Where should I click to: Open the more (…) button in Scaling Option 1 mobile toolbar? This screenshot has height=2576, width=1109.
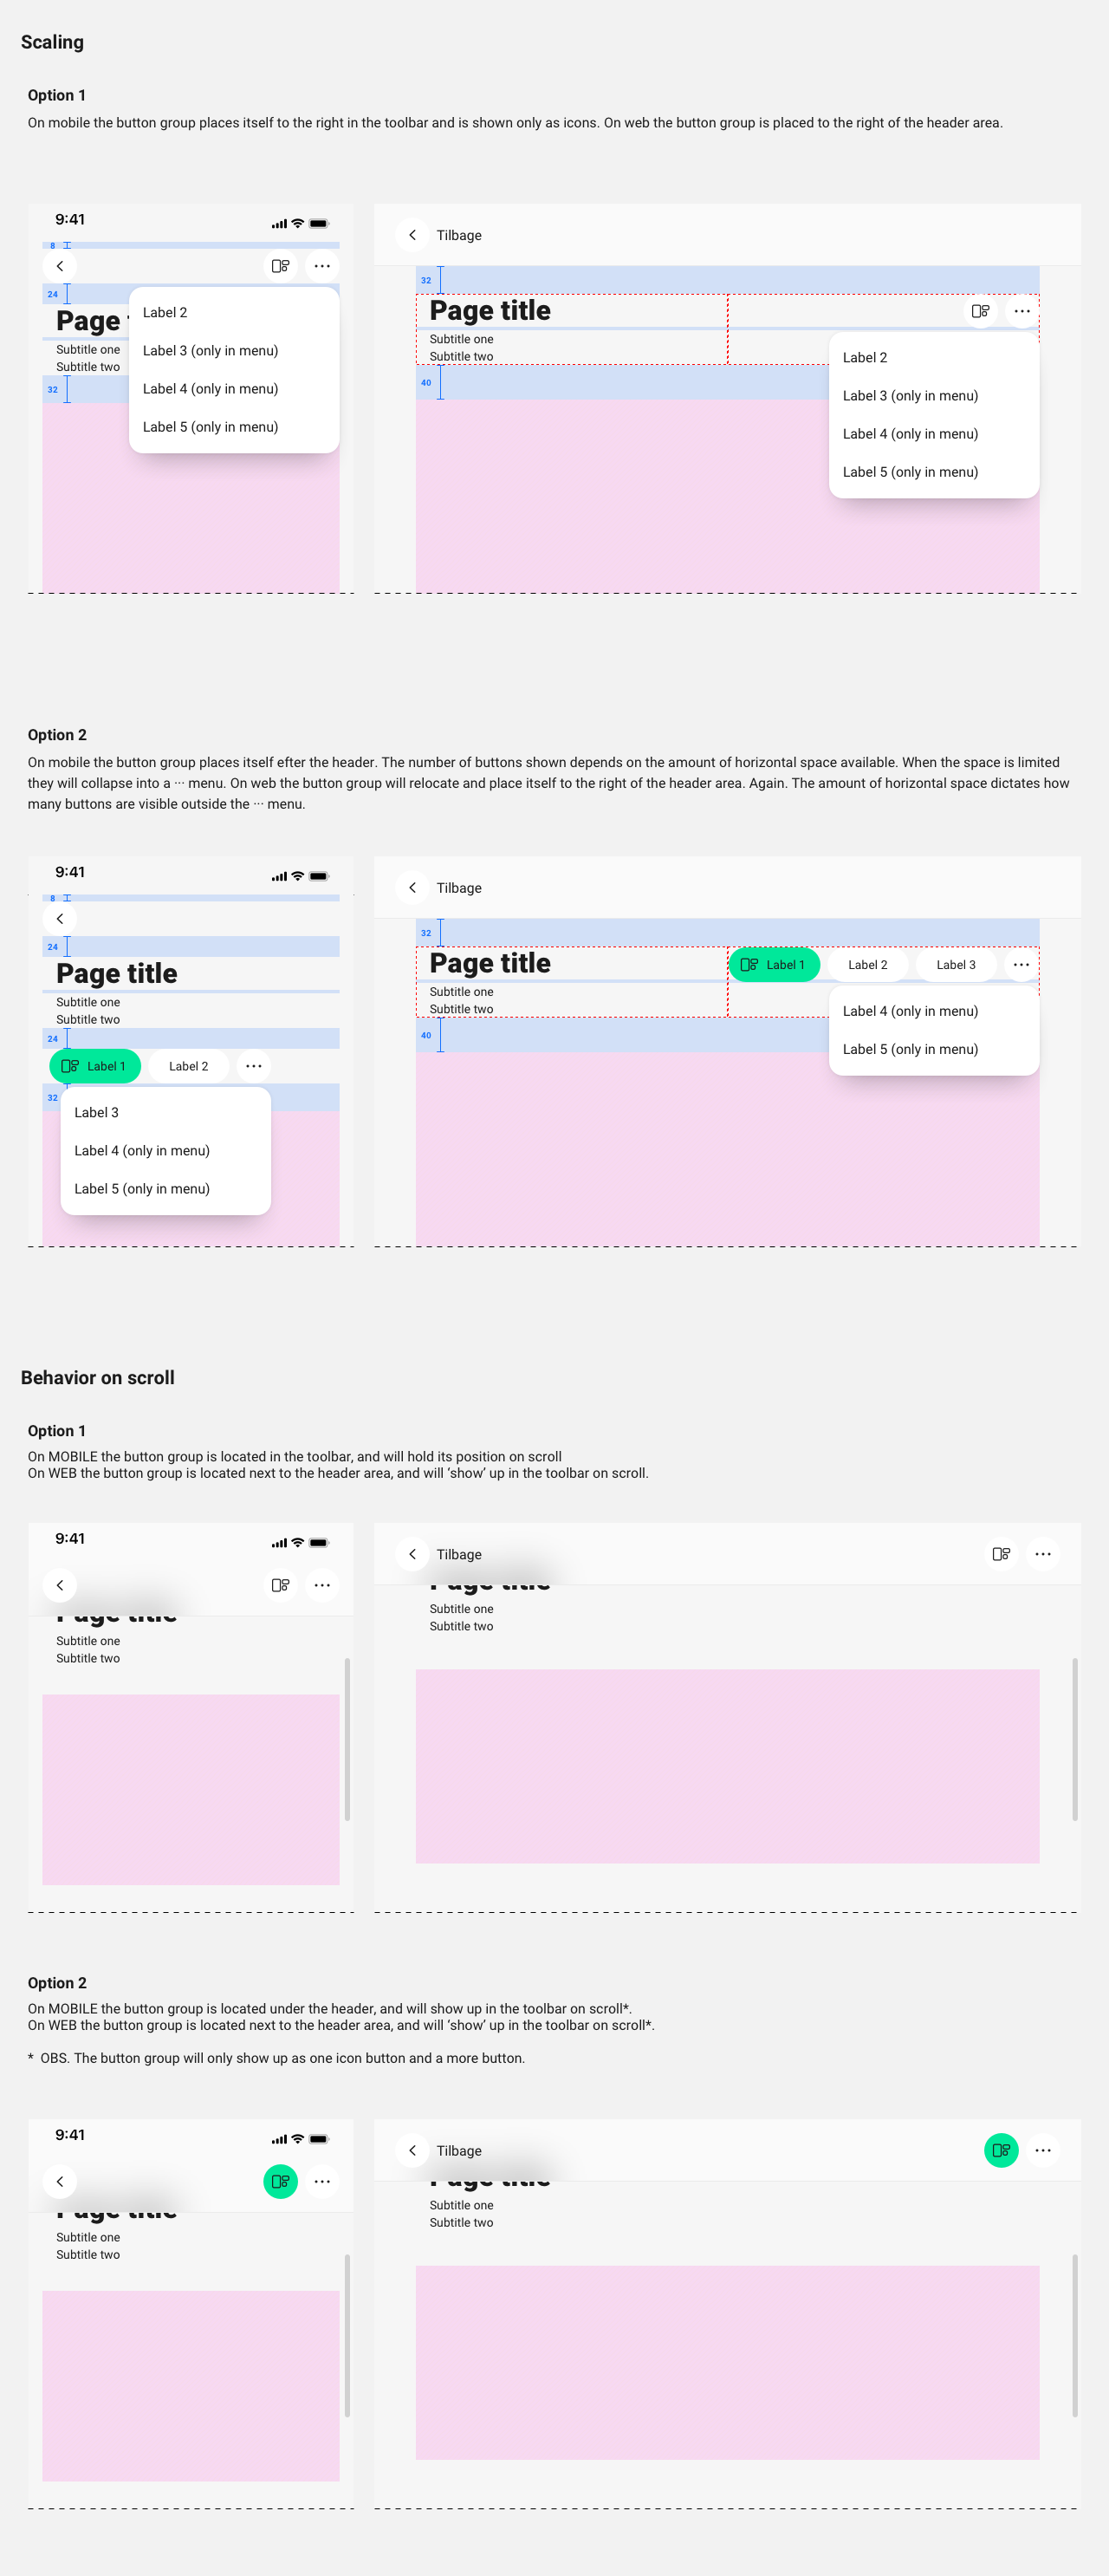322,266
